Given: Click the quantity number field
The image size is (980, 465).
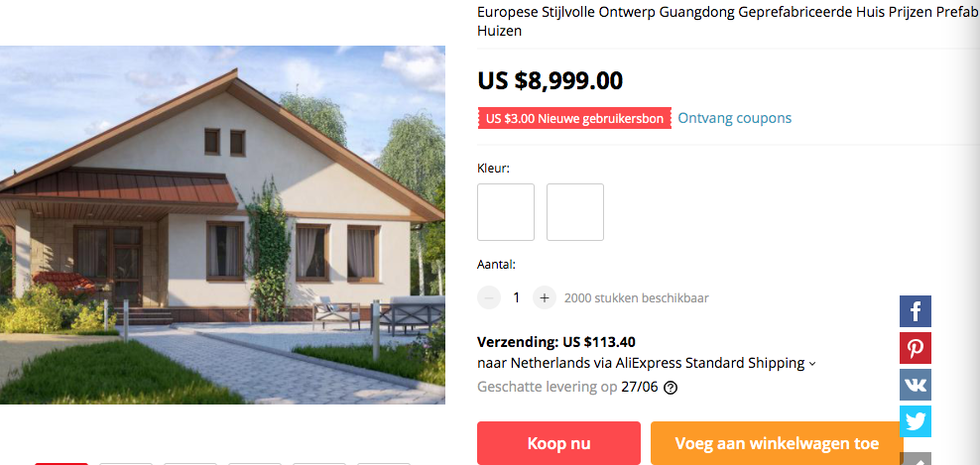Looking at the screenshot, I should point(516,298).
